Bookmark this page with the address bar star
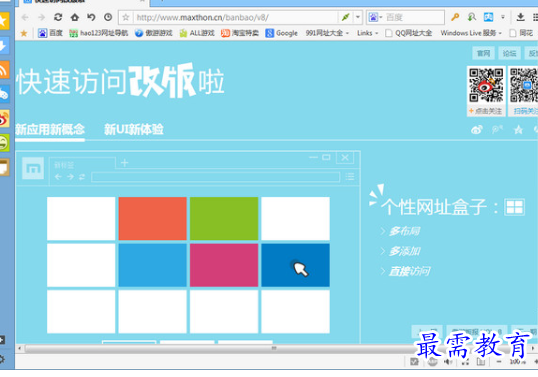 [126, 17]
